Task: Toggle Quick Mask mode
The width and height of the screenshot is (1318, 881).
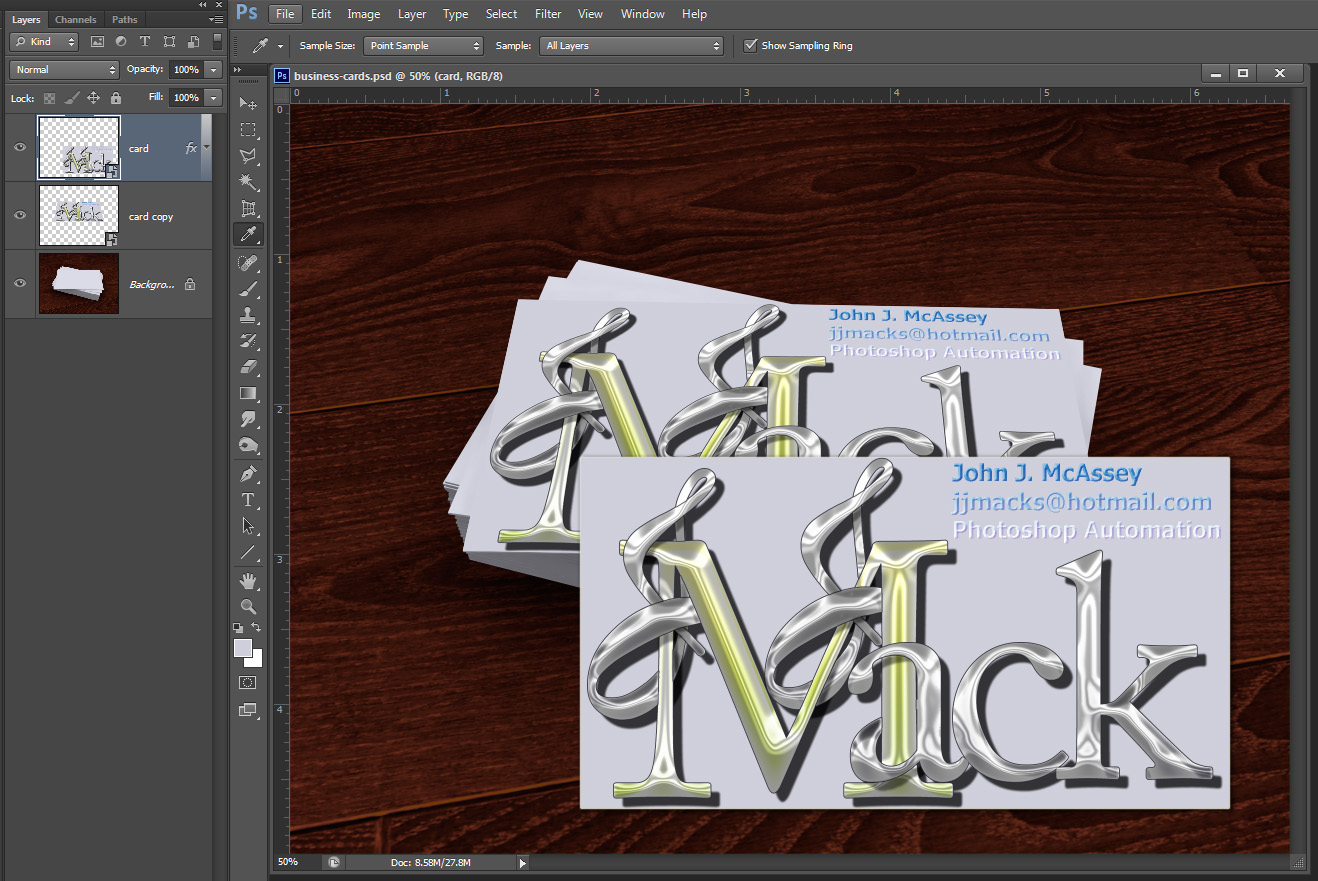Action: point(248,683)
